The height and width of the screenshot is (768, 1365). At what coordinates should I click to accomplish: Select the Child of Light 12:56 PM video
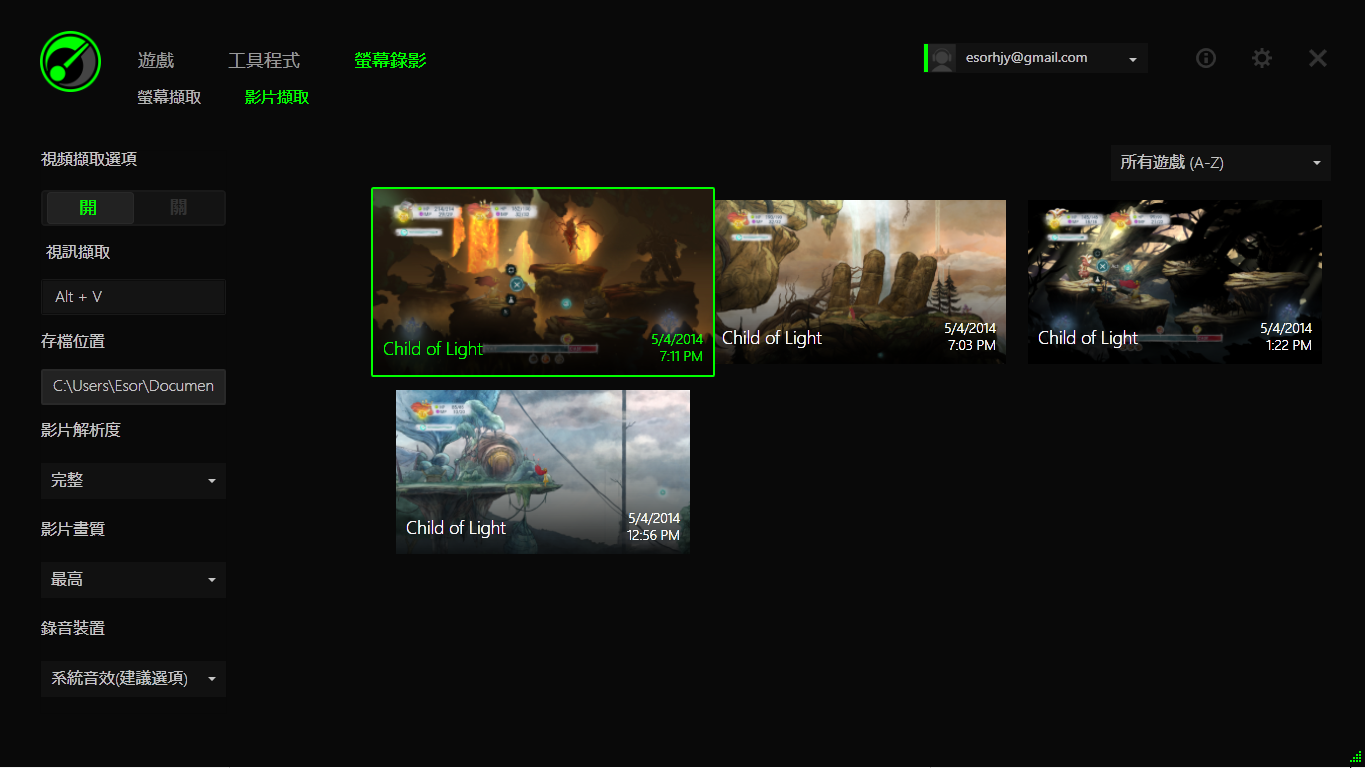tap(543, 472)
